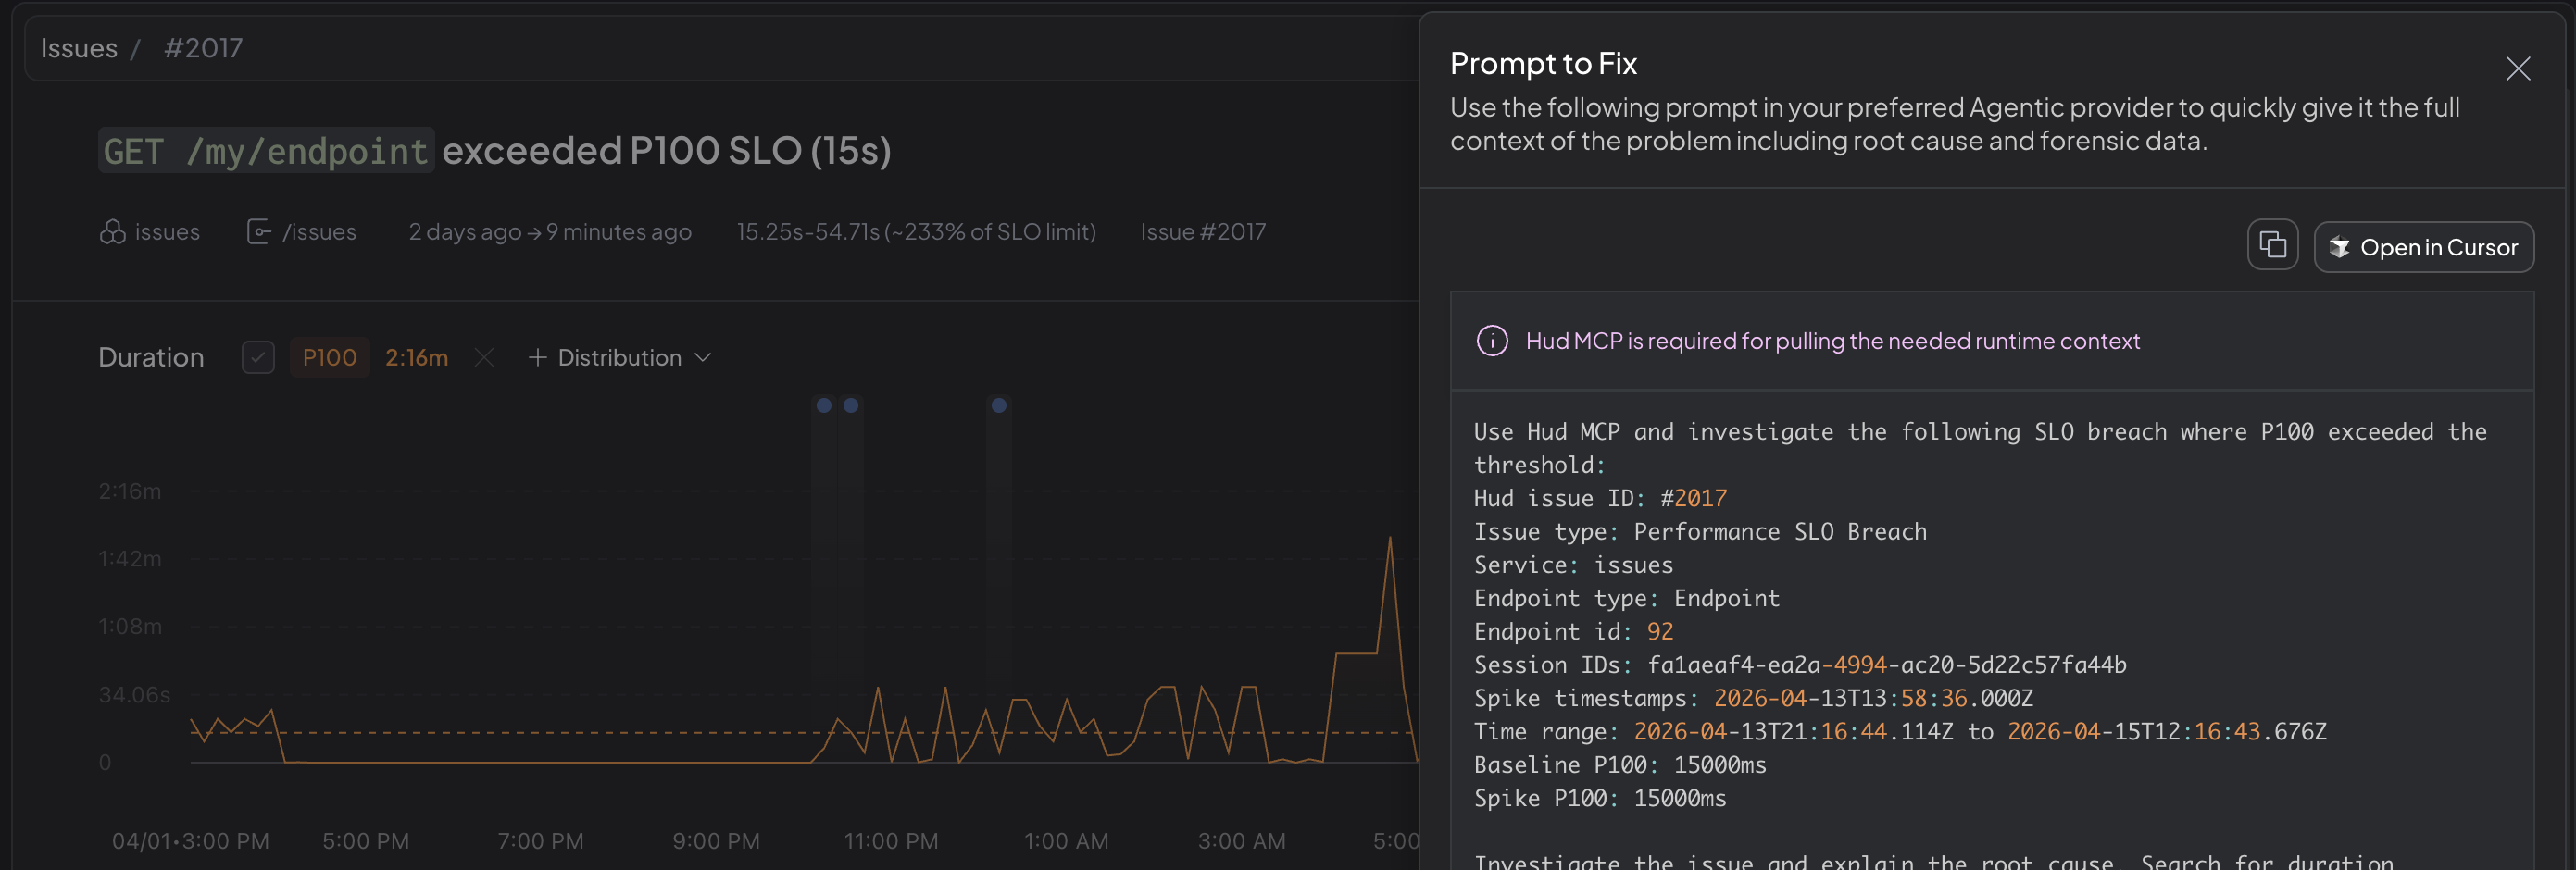Image resolution: width=2576 pixels, height=870 pixels.
Task: Click a blue dot marker above the chart
Action: pyautogui.click(x=823, y=405)
